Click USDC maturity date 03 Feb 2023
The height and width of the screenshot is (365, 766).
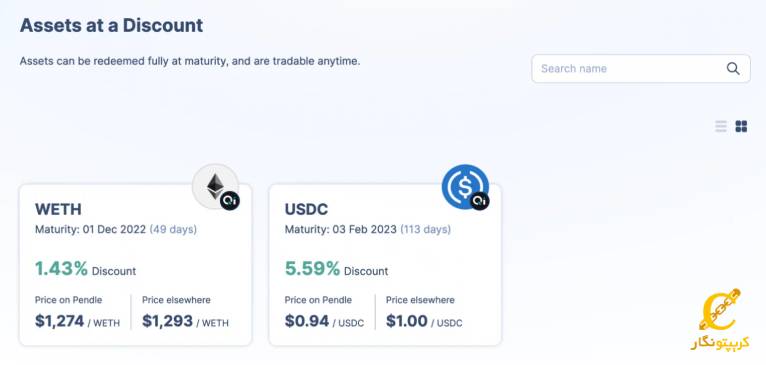point(364,229)
